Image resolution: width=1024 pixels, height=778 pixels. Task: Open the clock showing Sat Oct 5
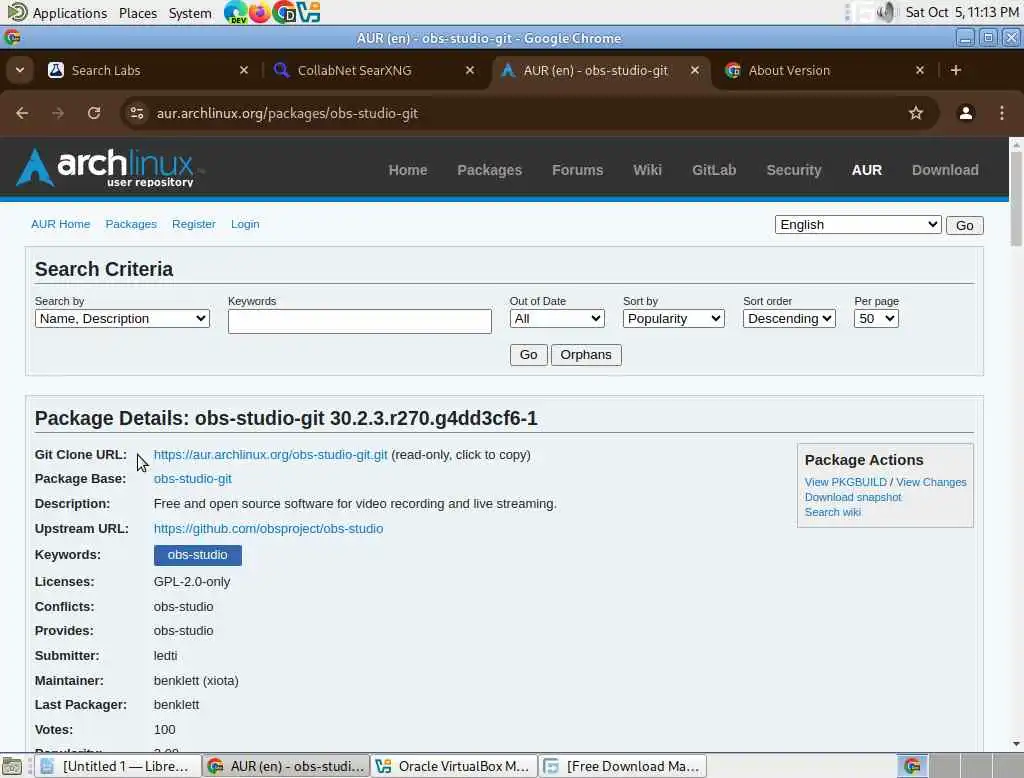[962, 12]
